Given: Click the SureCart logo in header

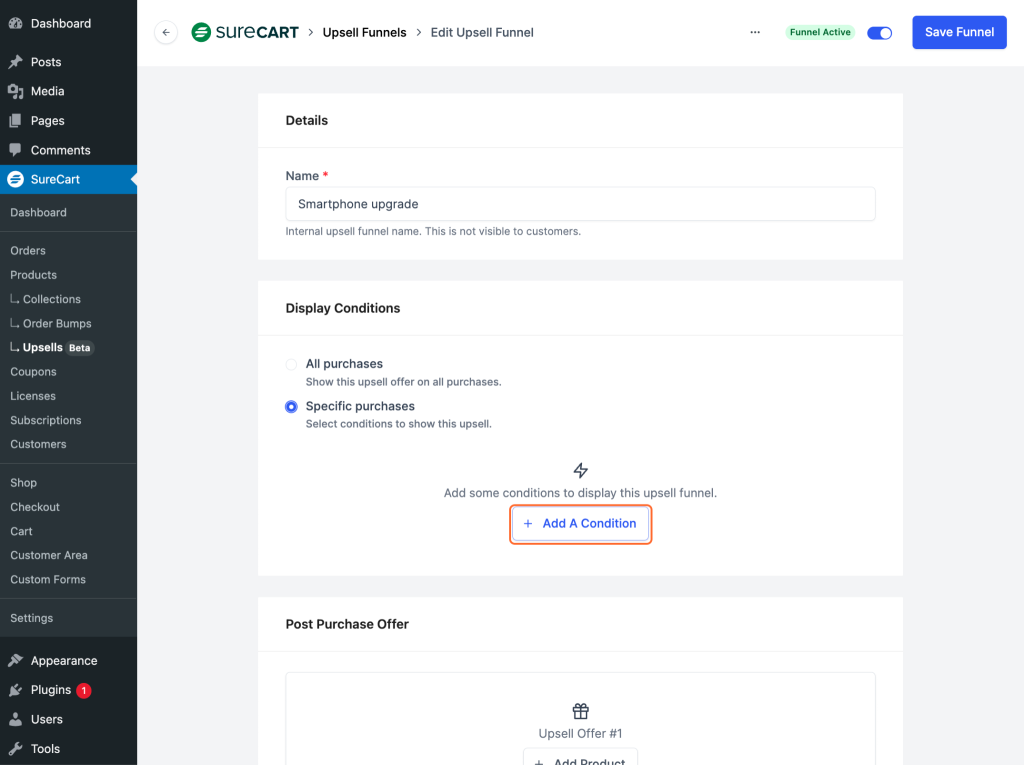Looking at the screenshot, I should [245, 32].
